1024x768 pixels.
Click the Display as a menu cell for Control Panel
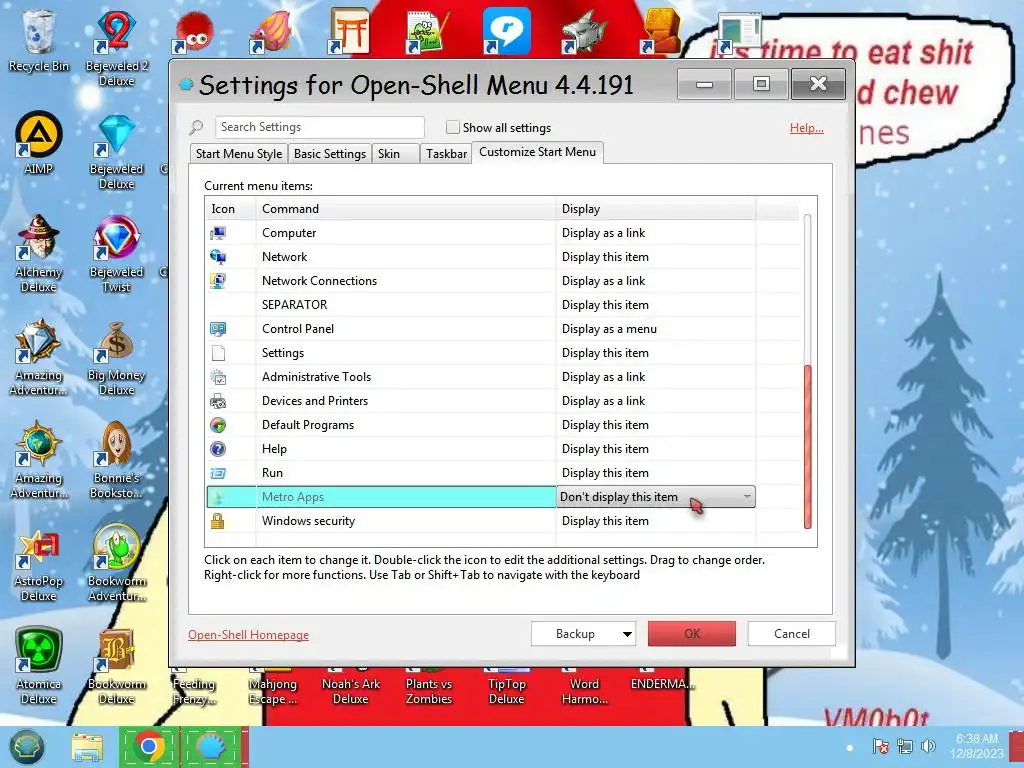pos(656,329)
